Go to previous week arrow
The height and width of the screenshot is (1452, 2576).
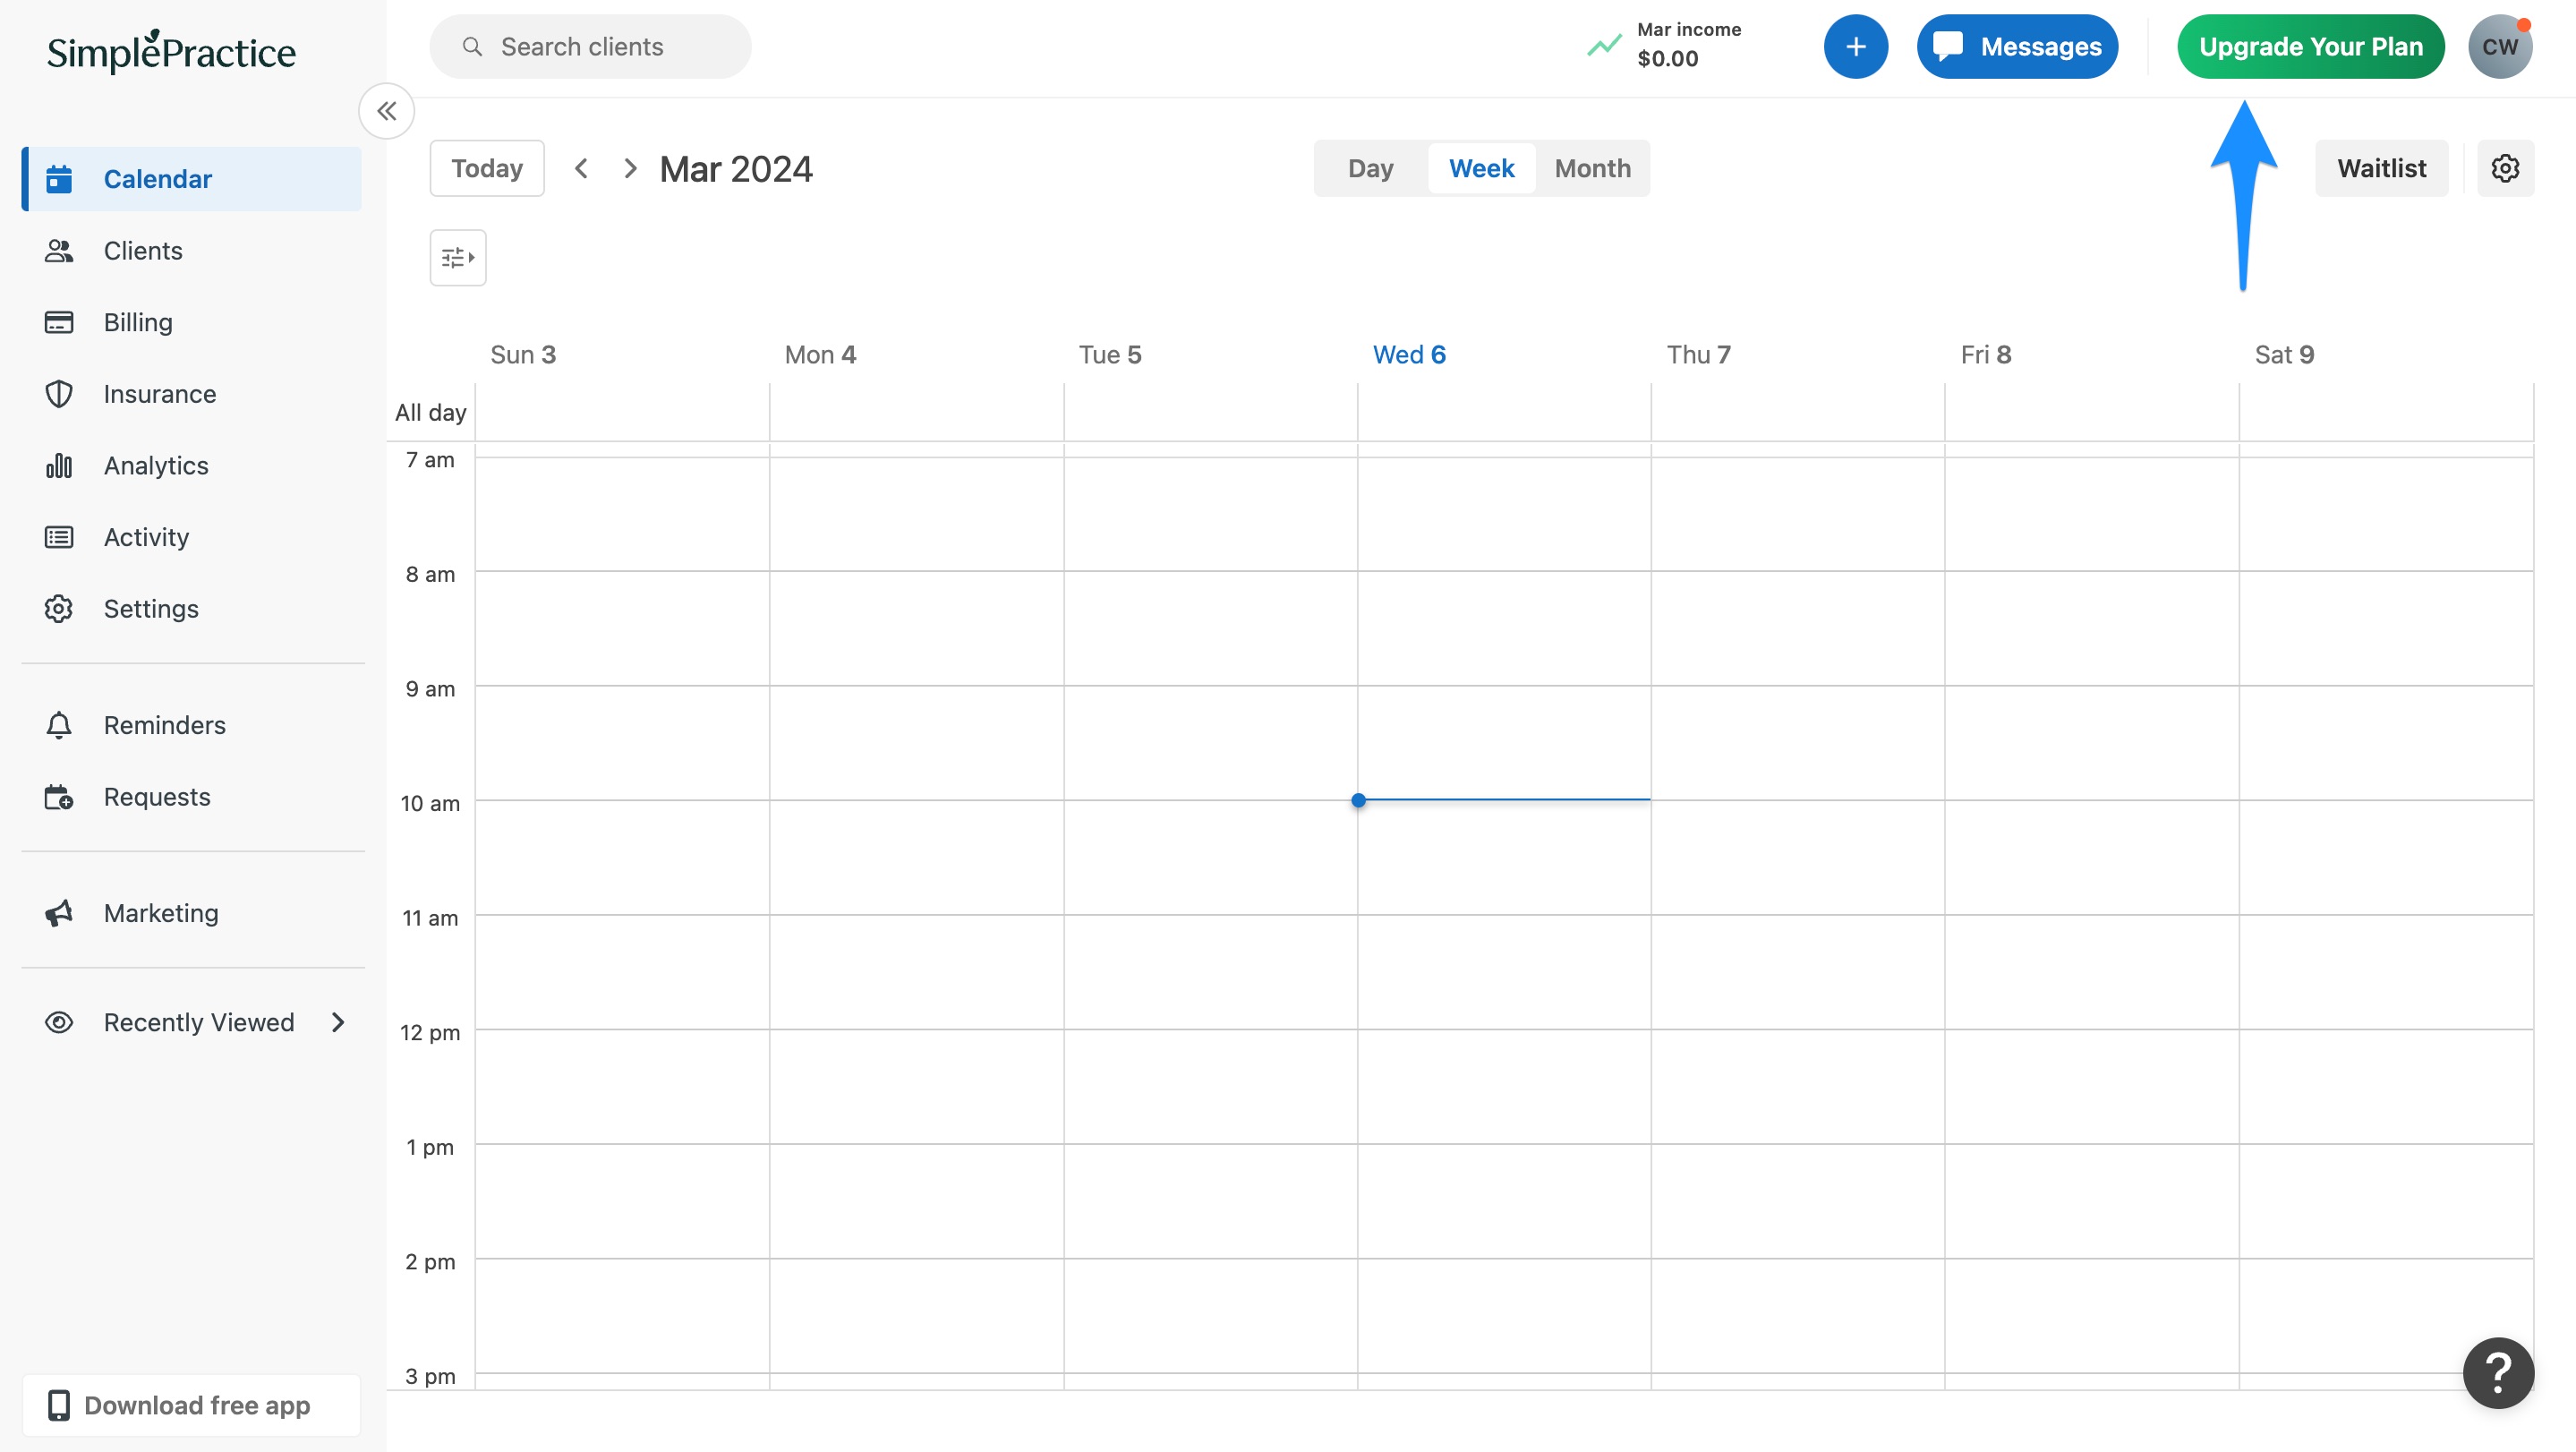[581, 168]
